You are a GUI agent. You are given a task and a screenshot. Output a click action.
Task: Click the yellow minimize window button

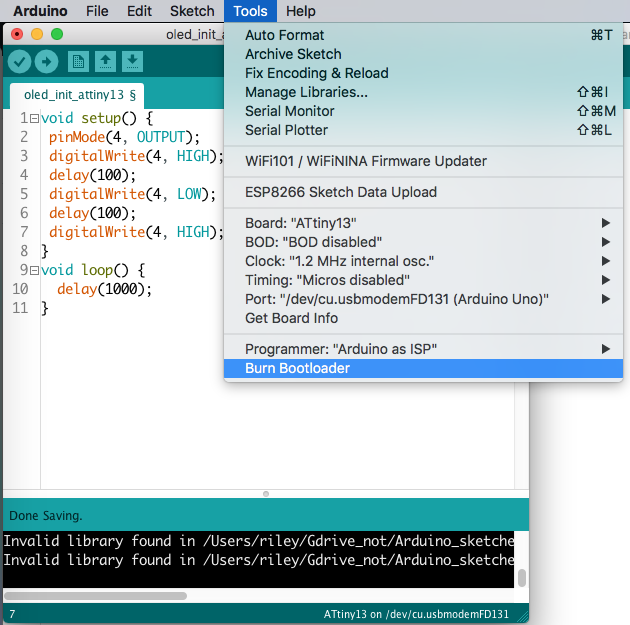pyautogui.click(x=37, y=34)
